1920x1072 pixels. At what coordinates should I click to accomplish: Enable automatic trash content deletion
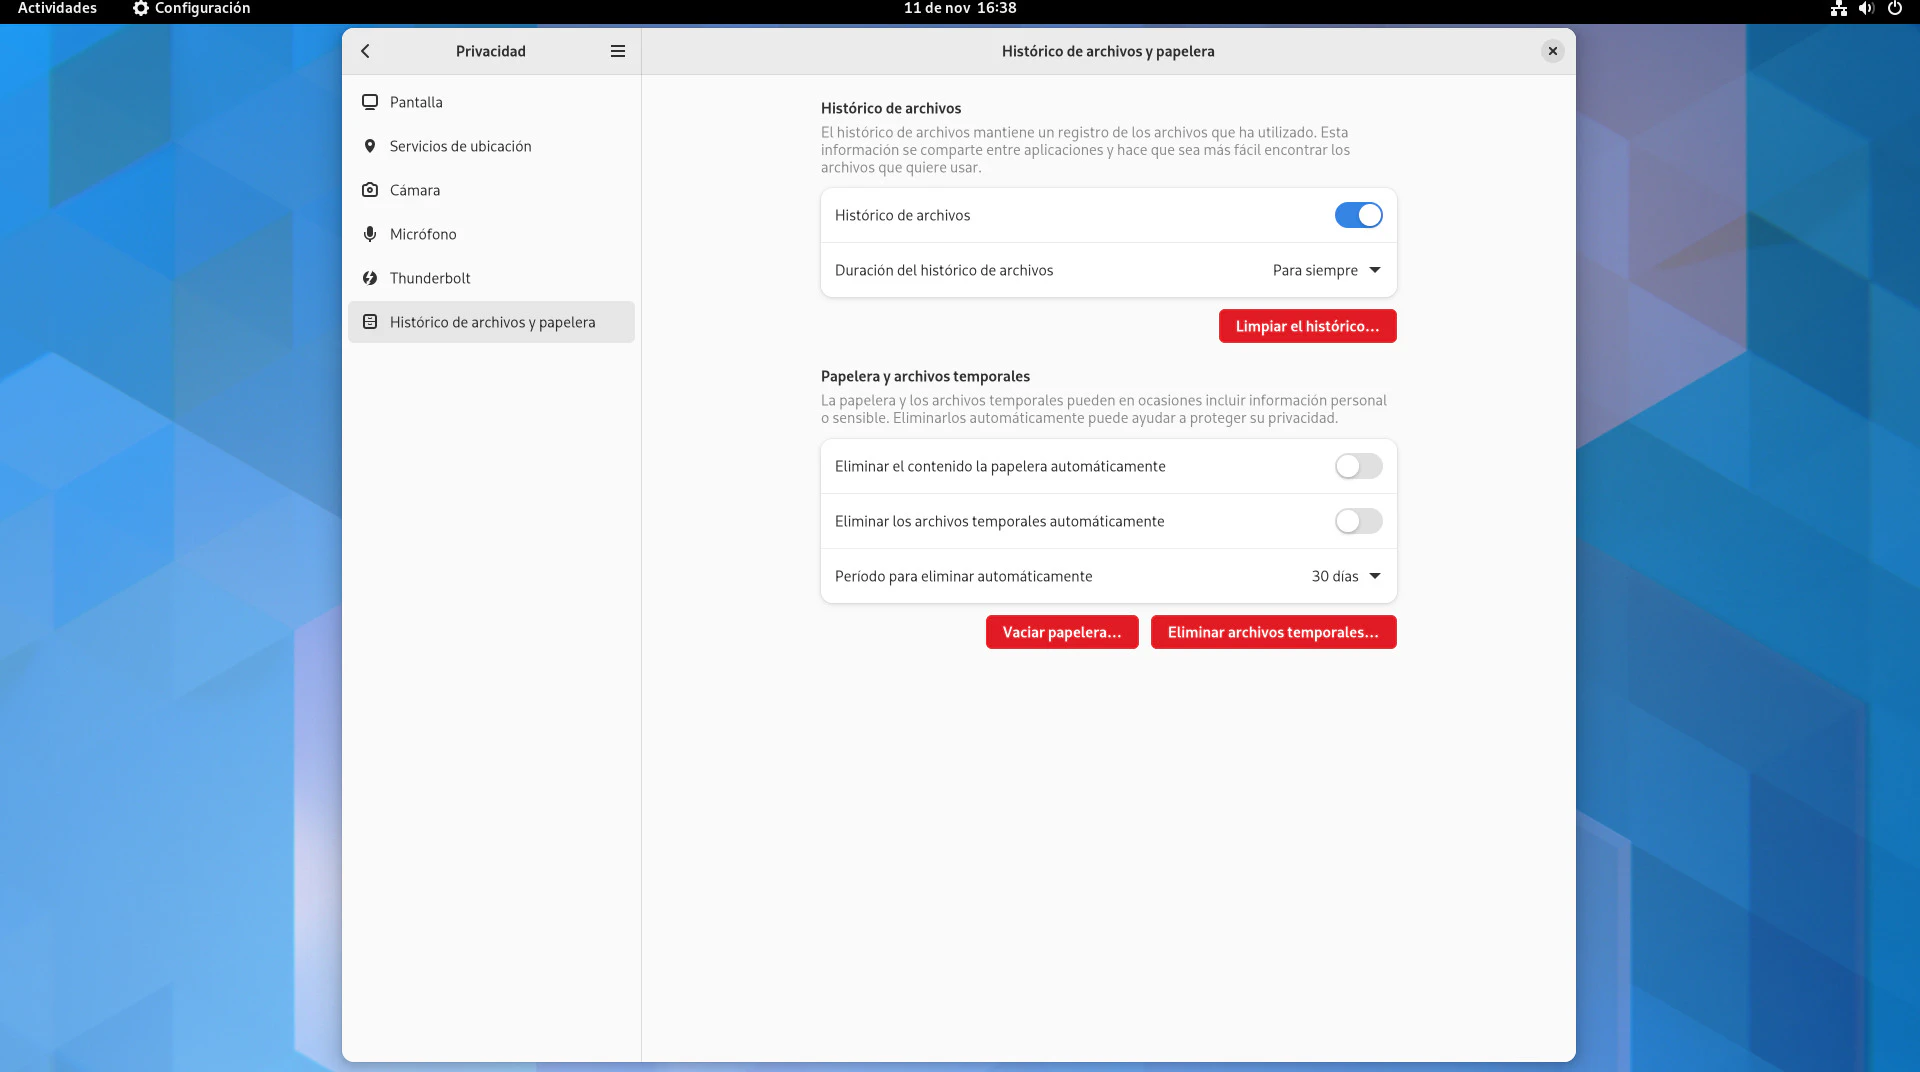click(x=1358, y=466)
